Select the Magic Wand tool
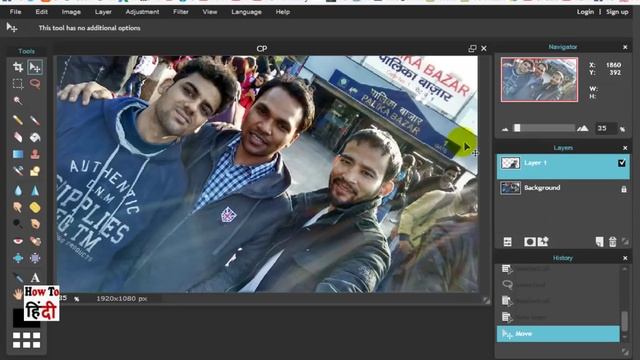Screen dimensions: 640x360 click(18, 101)
